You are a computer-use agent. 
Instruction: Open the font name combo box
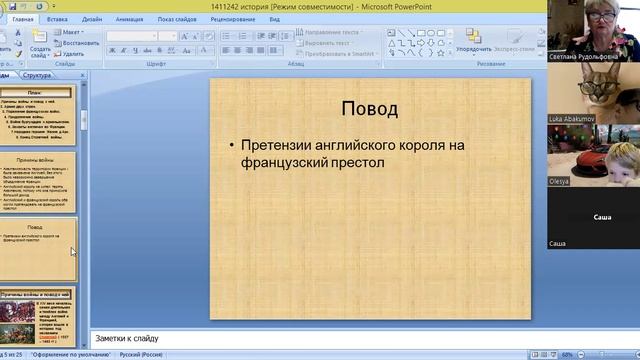(x=132, y=36)
